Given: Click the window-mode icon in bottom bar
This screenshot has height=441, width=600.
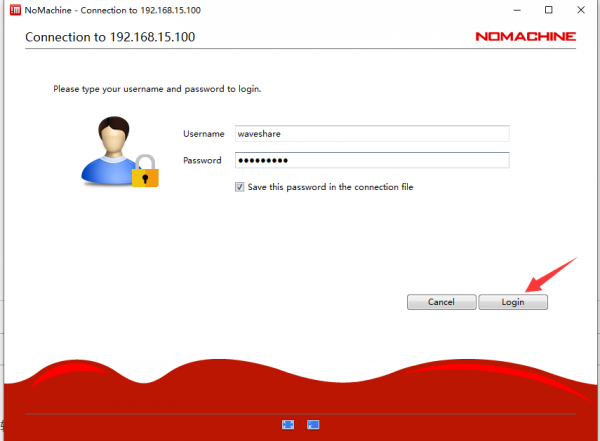Looking at the screenshot, I should coord(313,425).
